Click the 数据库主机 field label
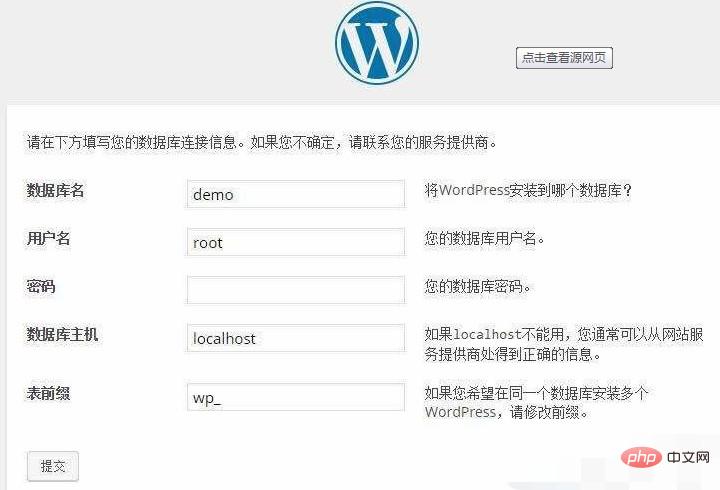 (x=62, y=335)
